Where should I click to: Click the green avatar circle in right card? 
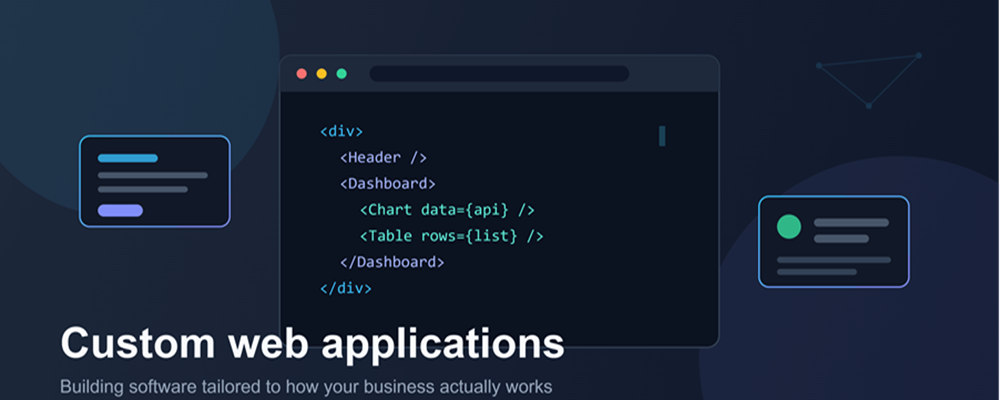click(x=789, y=227)
